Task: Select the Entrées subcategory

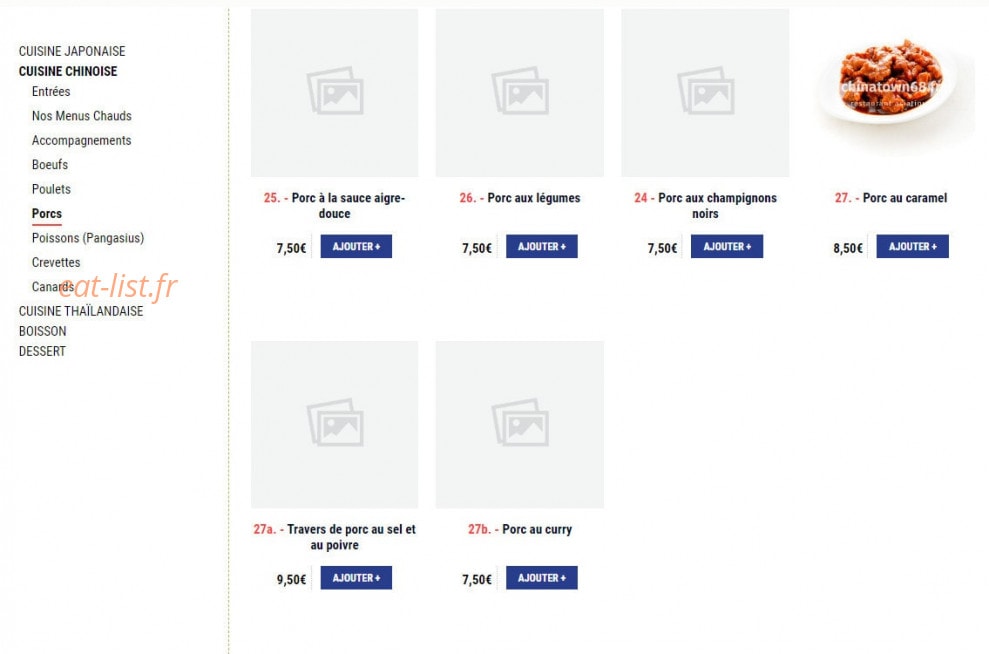Action: (x=51, y=91)
